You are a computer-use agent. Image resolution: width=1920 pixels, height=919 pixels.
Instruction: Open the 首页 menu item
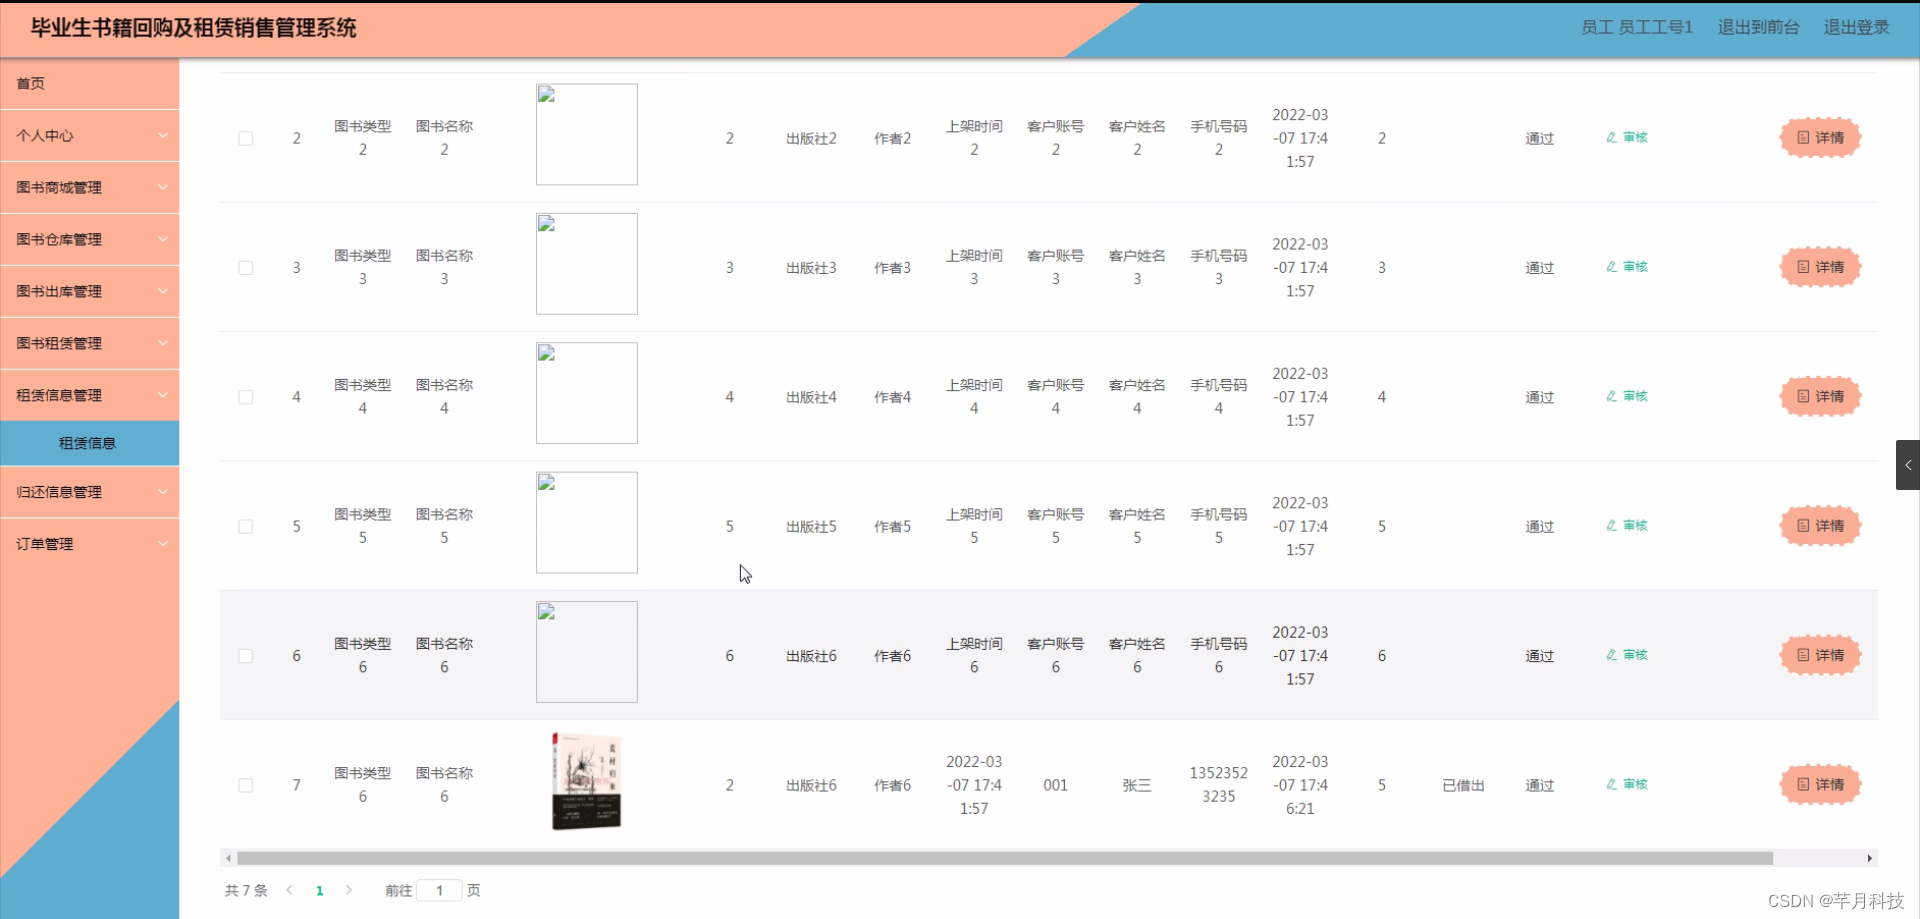tap(90, 83)
